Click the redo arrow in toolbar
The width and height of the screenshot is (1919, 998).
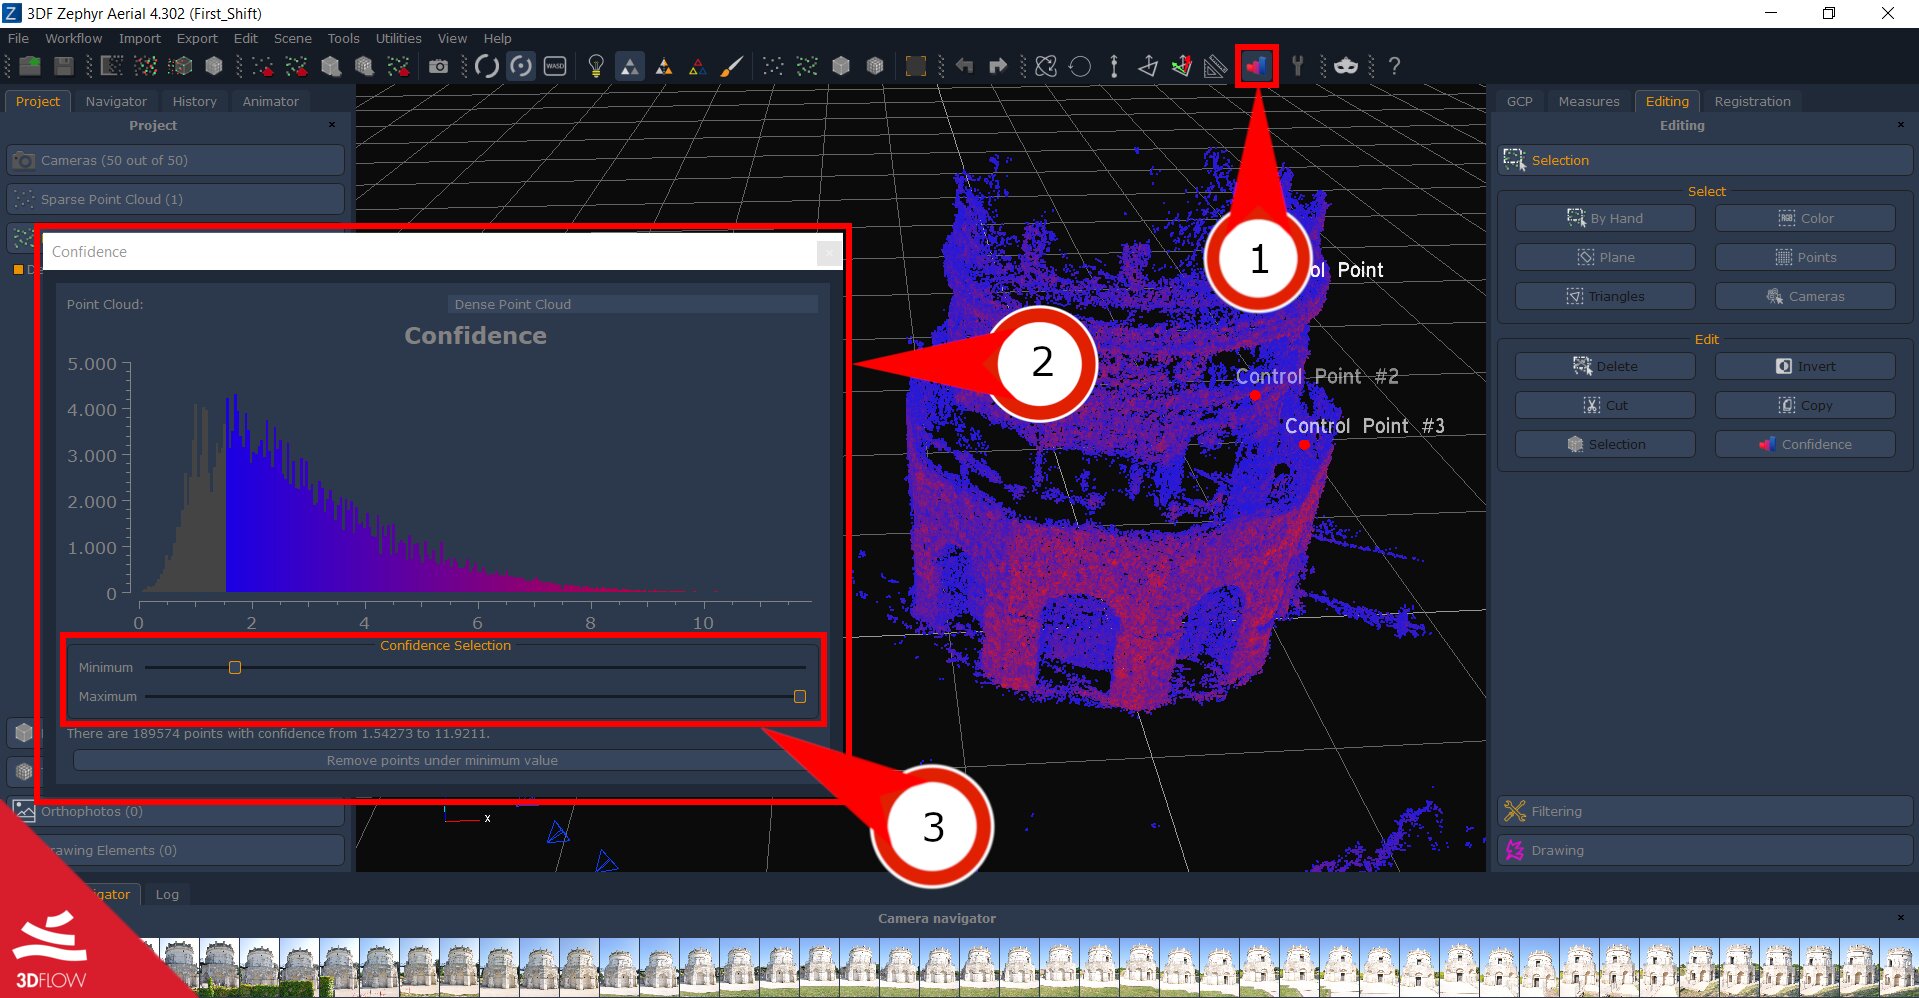pos(998,66)
